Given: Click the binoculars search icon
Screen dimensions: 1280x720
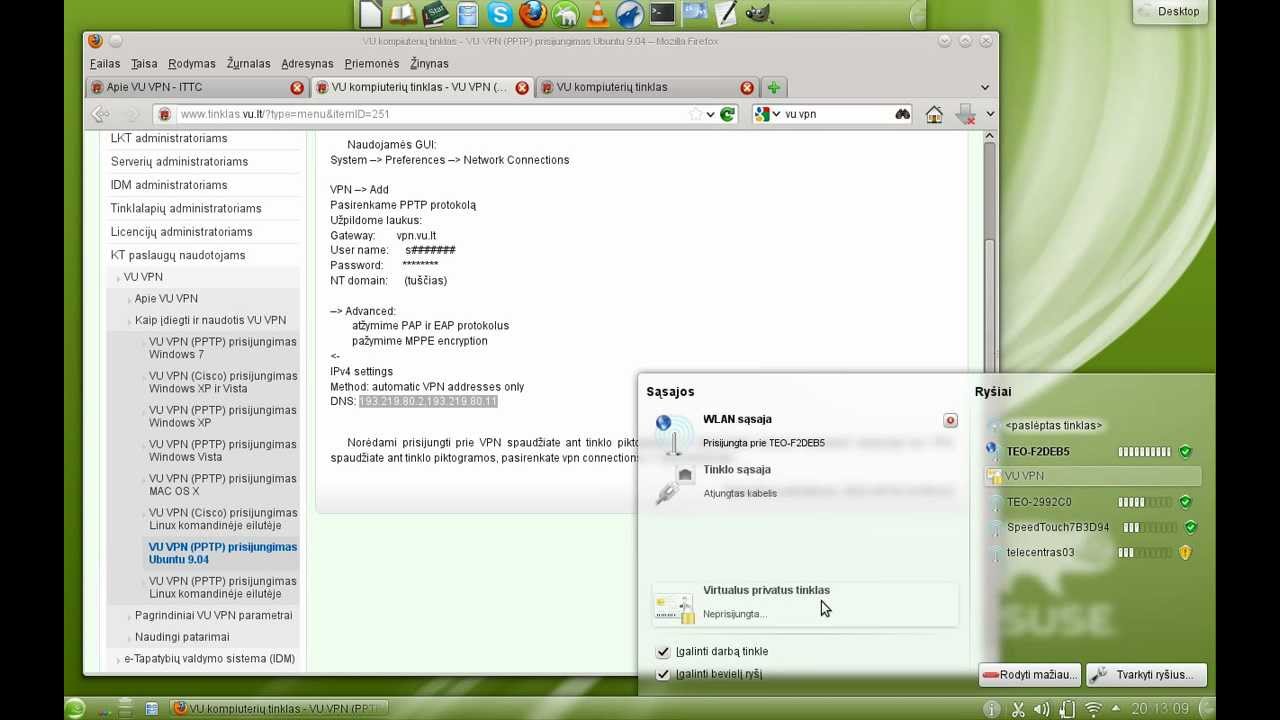Looking at the screenshot, I should [902, 115].
